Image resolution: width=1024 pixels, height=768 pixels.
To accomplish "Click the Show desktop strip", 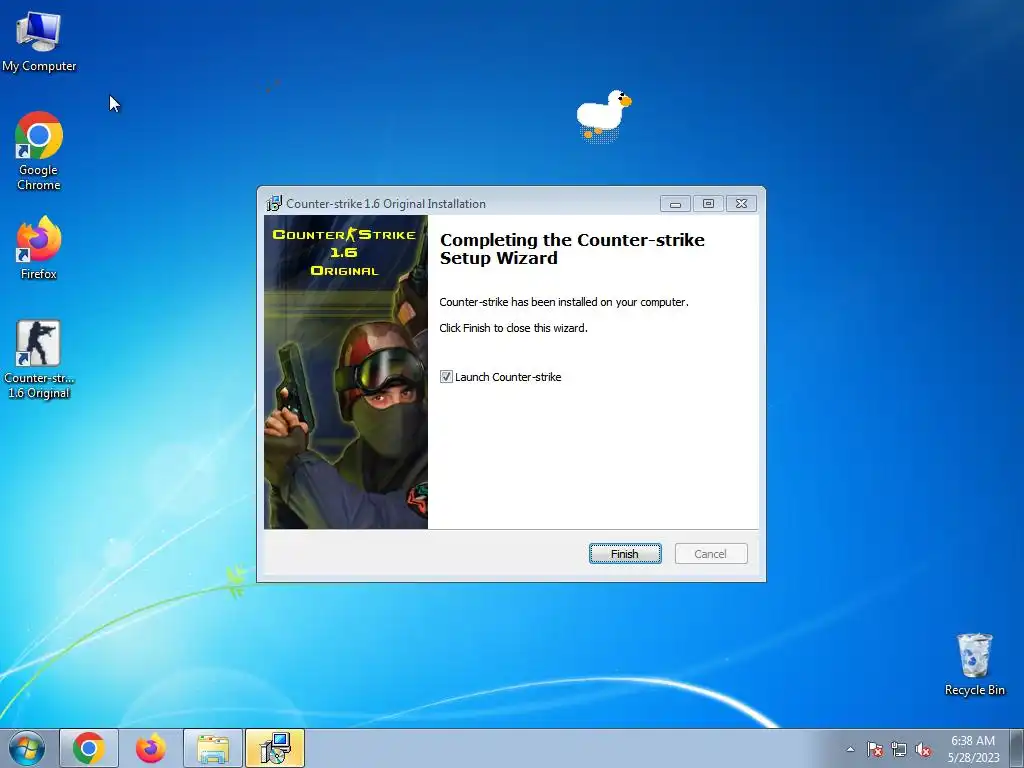I will click(x=1017, y=748).
